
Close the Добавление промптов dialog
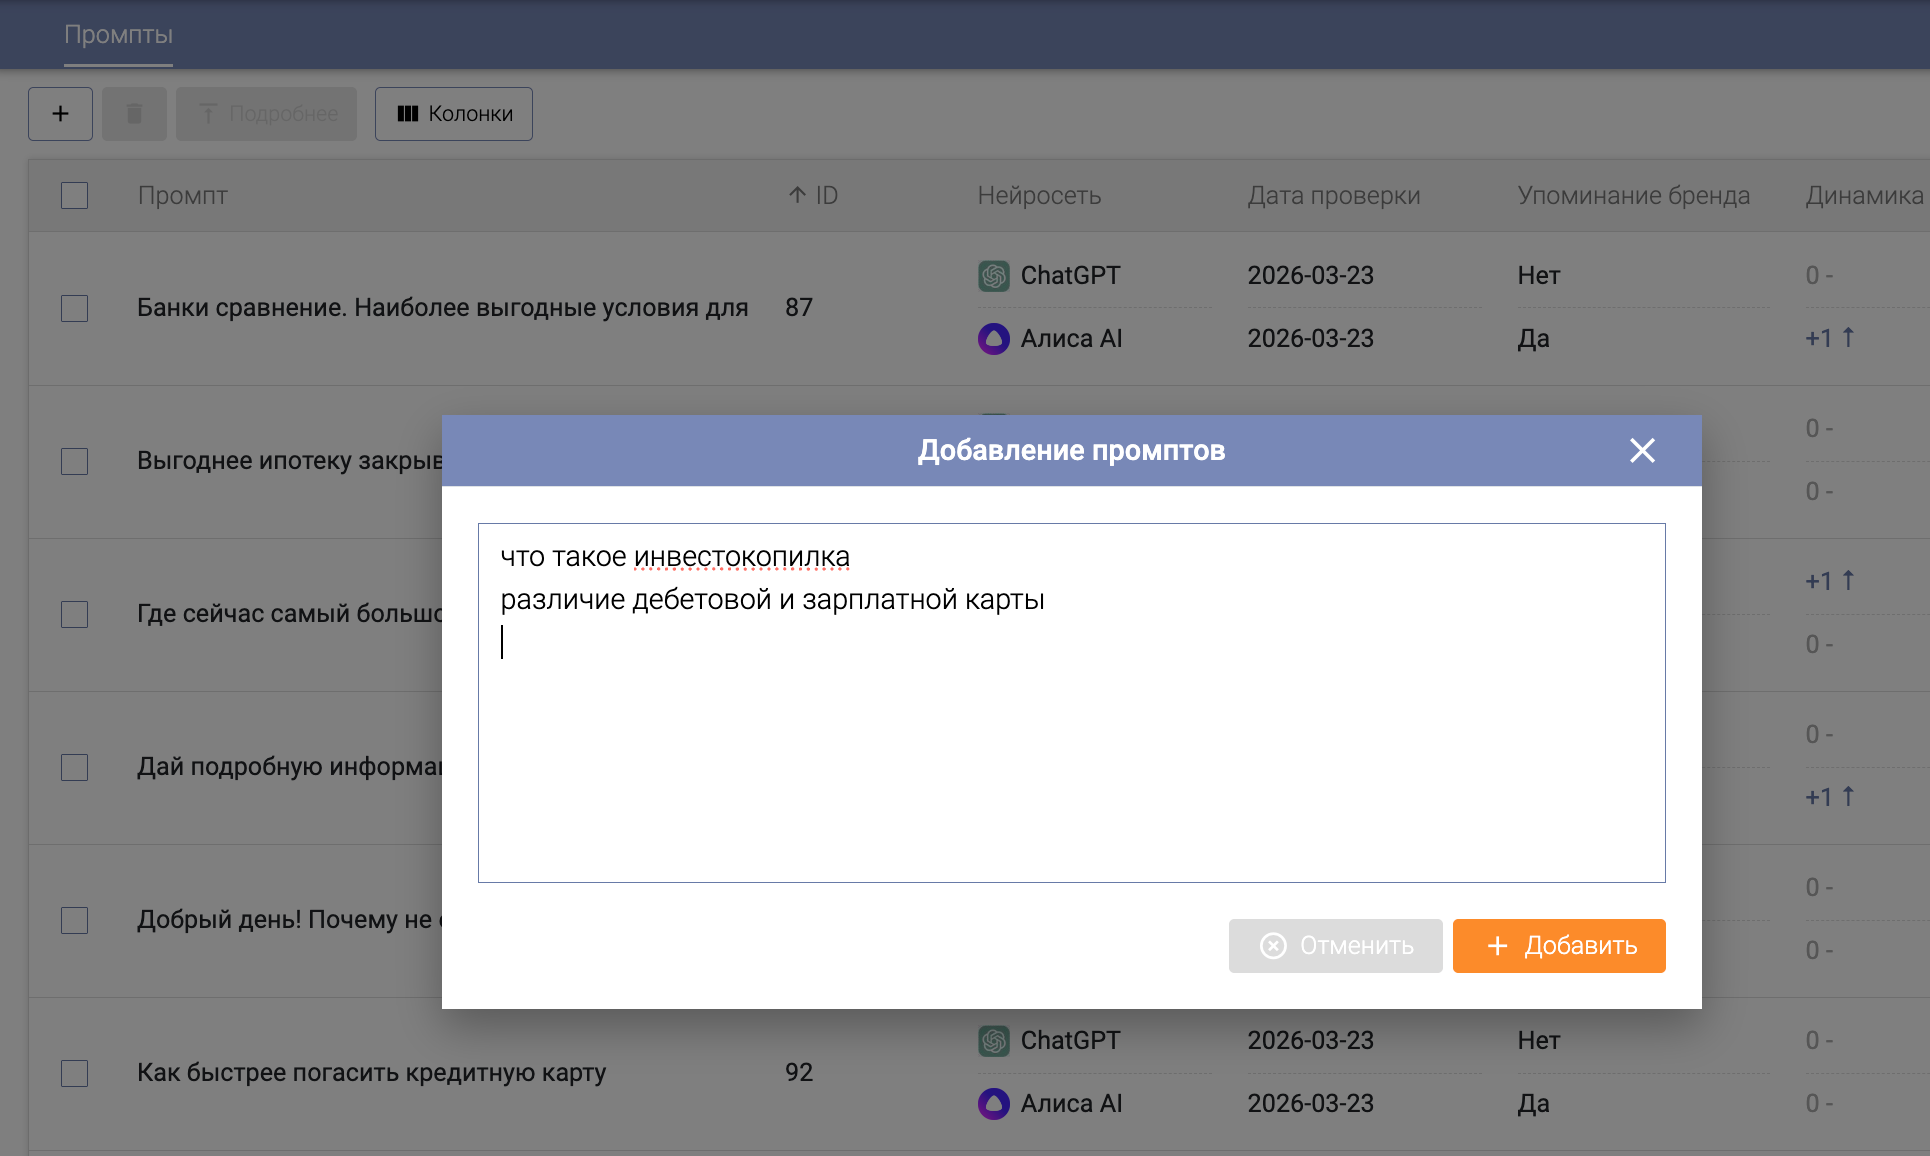click(x=1642, y=450)
